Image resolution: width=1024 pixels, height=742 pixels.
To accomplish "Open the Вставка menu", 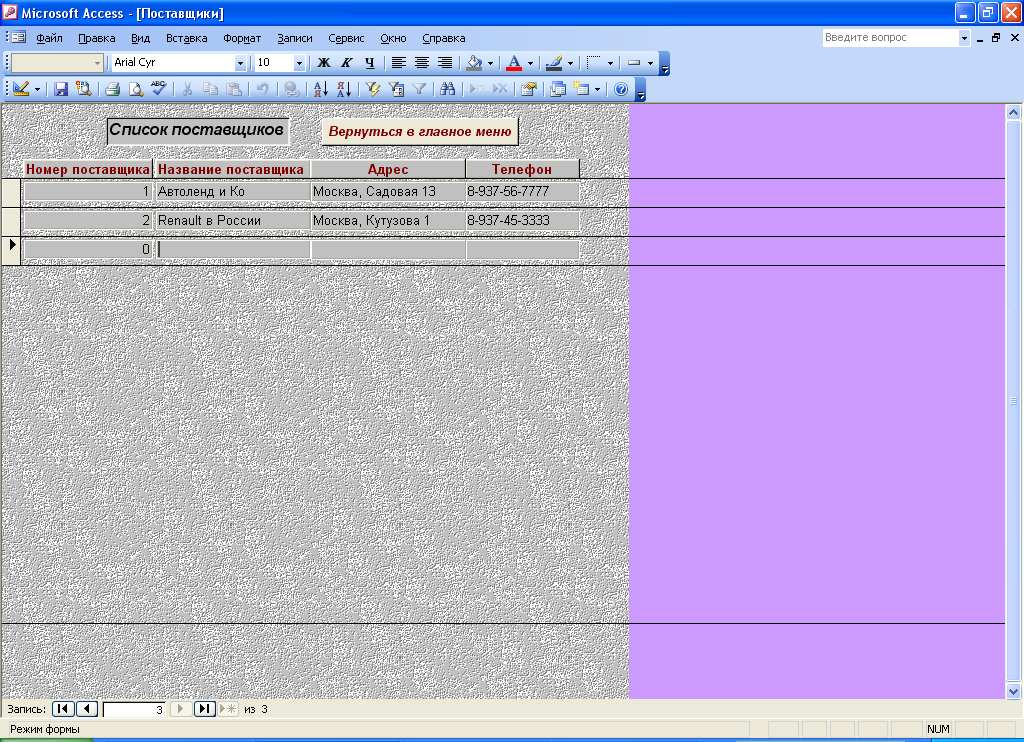I will pos(187,38).
